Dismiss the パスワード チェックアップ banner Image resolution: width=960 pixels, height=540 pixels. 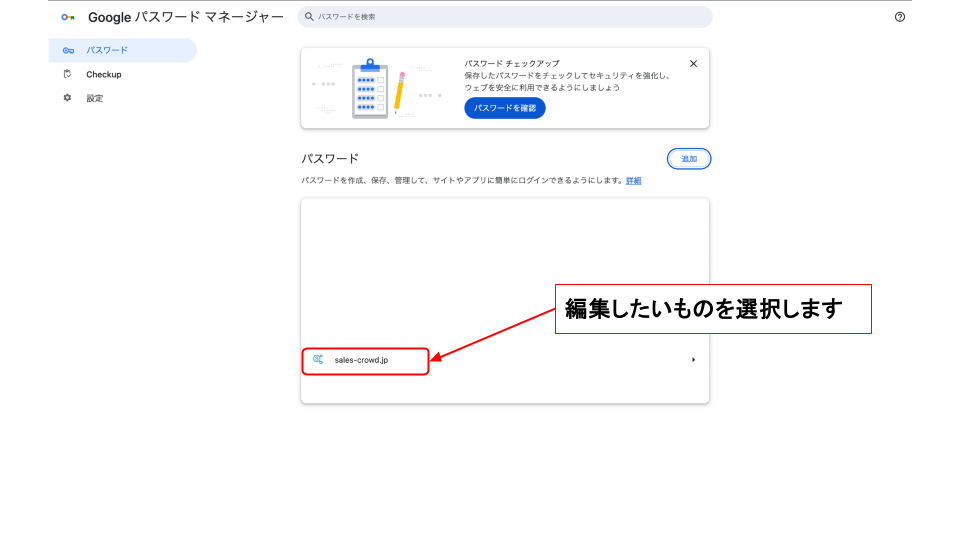click(693, 64)
